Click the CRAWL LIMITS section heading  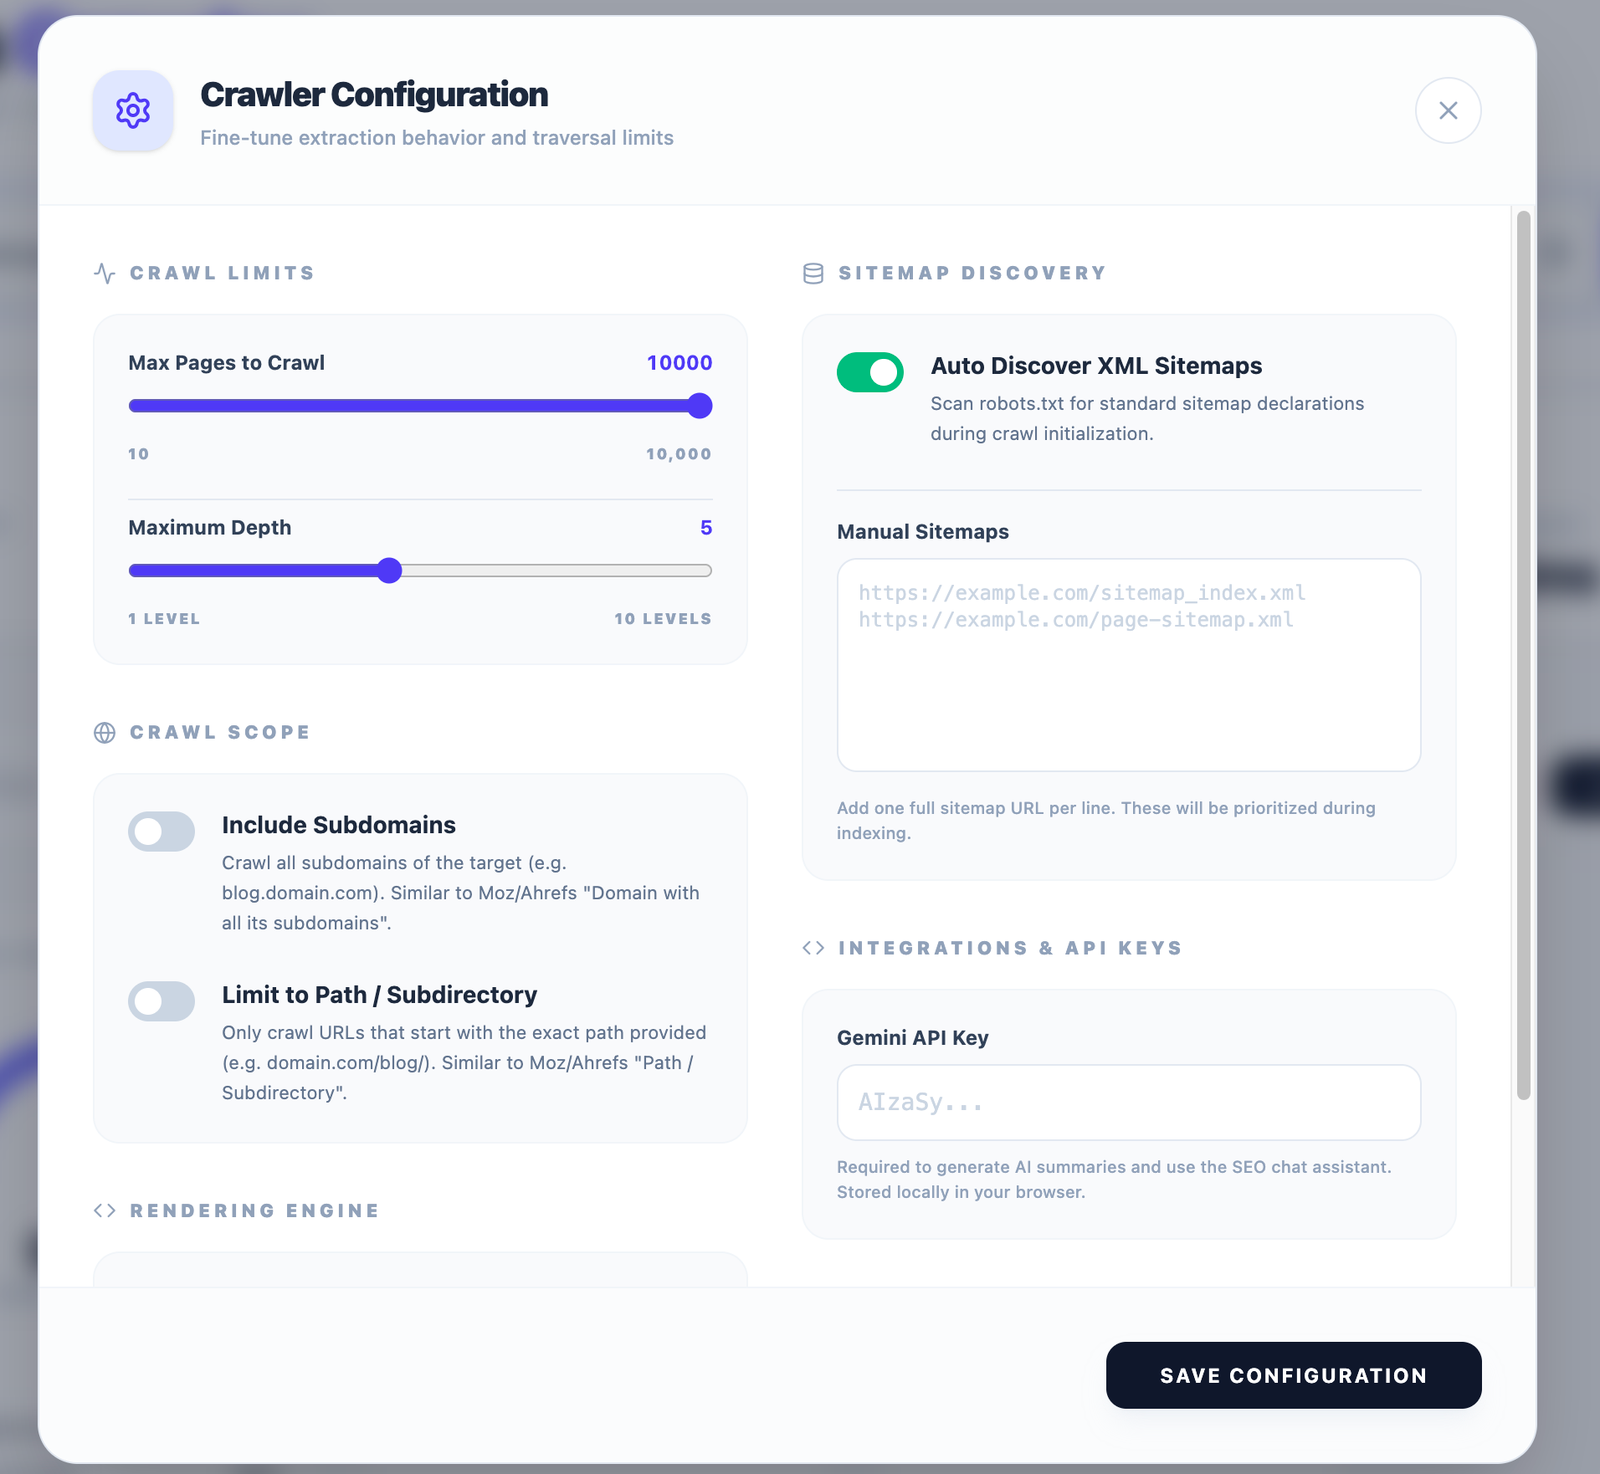point(222,273)
